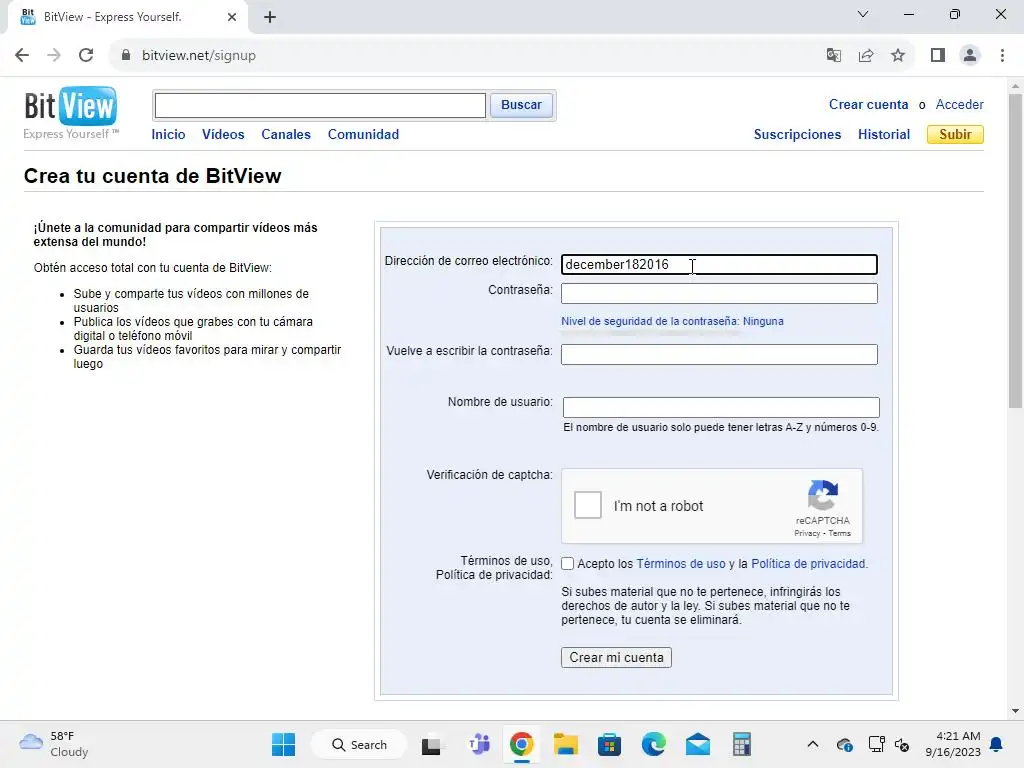The height and width of the screenshot is (768, 1024).
Task: Focus the site search field
Action: pyautogui.click(x=320, y=105)
